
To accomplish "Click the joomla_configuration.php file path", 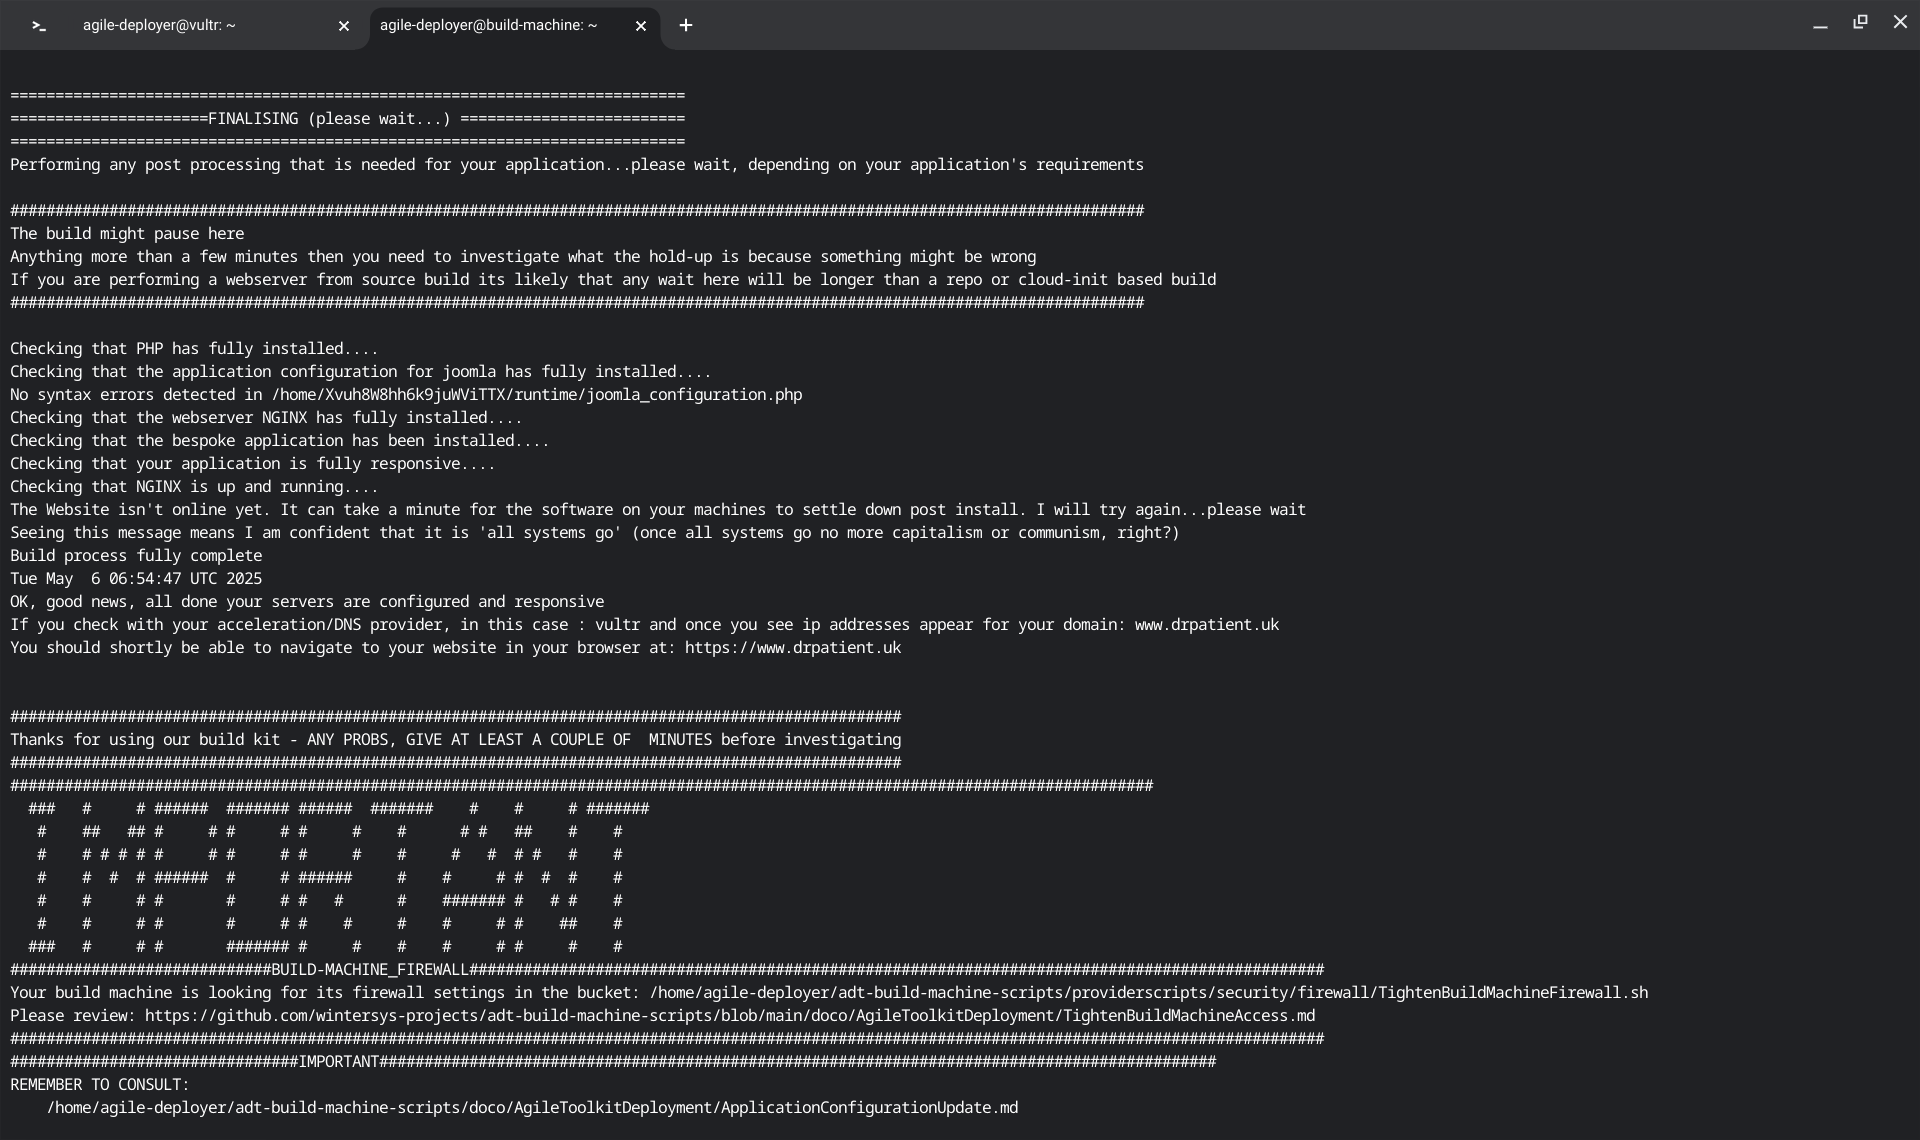I will tap(536, 395).
